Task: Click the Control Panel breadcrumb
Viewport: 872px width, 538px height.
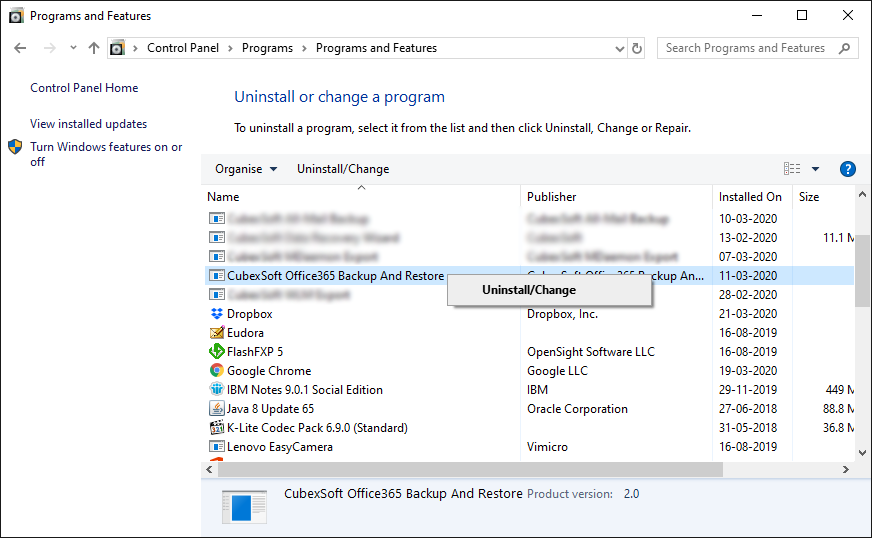Action: click(x=183, y=48)
